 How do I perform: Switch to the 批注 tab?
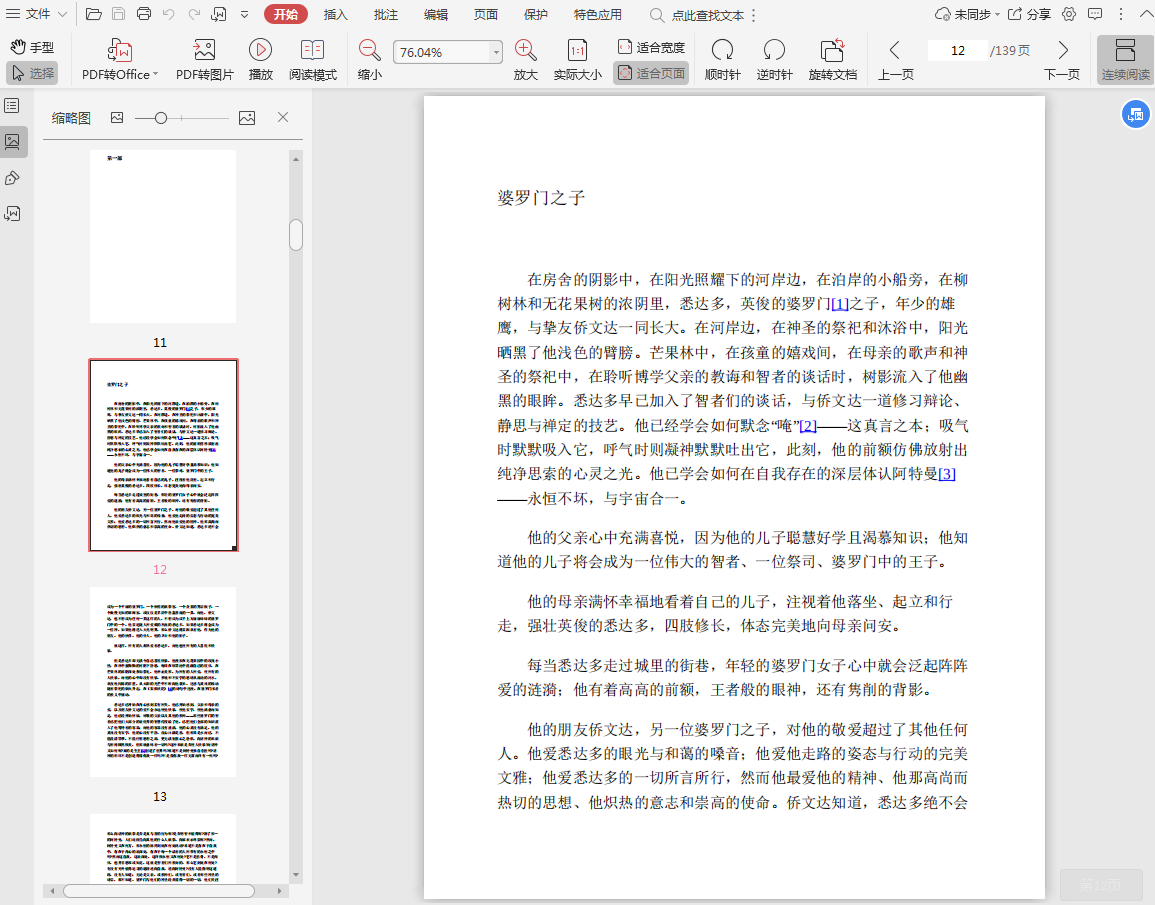[385, 15]
